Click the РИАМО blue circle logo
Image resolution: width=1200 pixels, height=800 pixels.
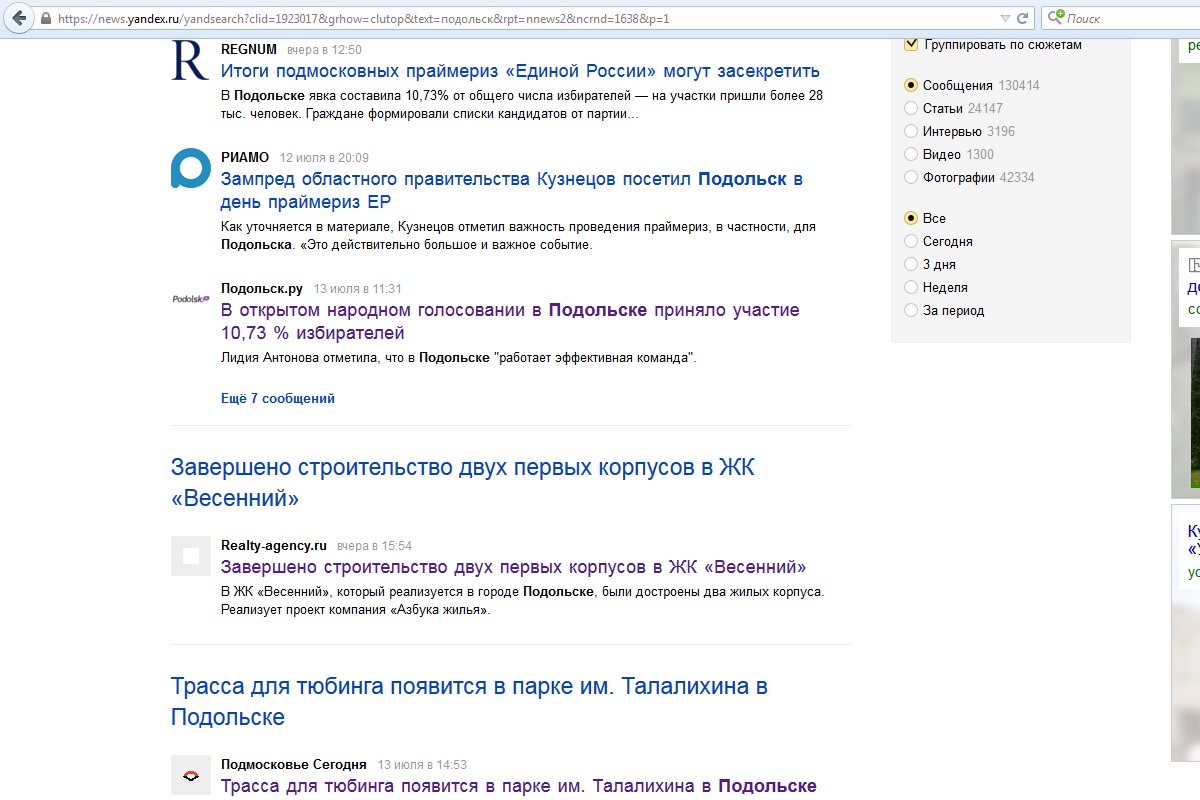[190, 168]
